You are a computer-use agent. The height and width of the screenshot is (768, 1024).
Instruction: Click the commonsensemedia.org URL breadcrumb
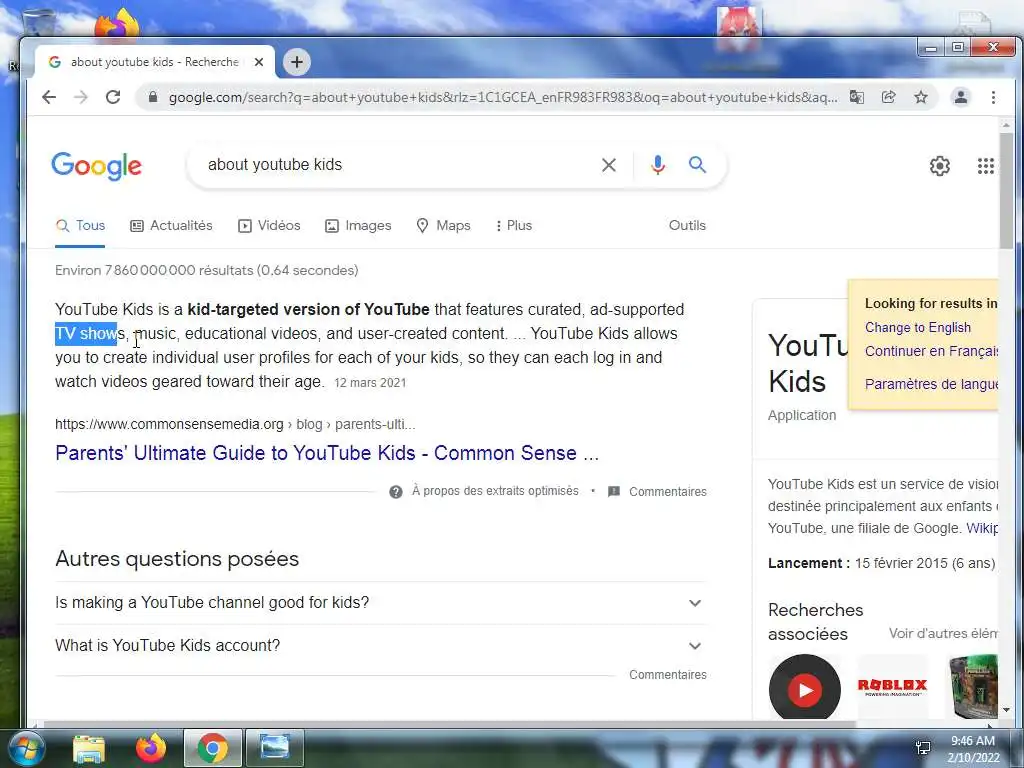coord(235,424)
